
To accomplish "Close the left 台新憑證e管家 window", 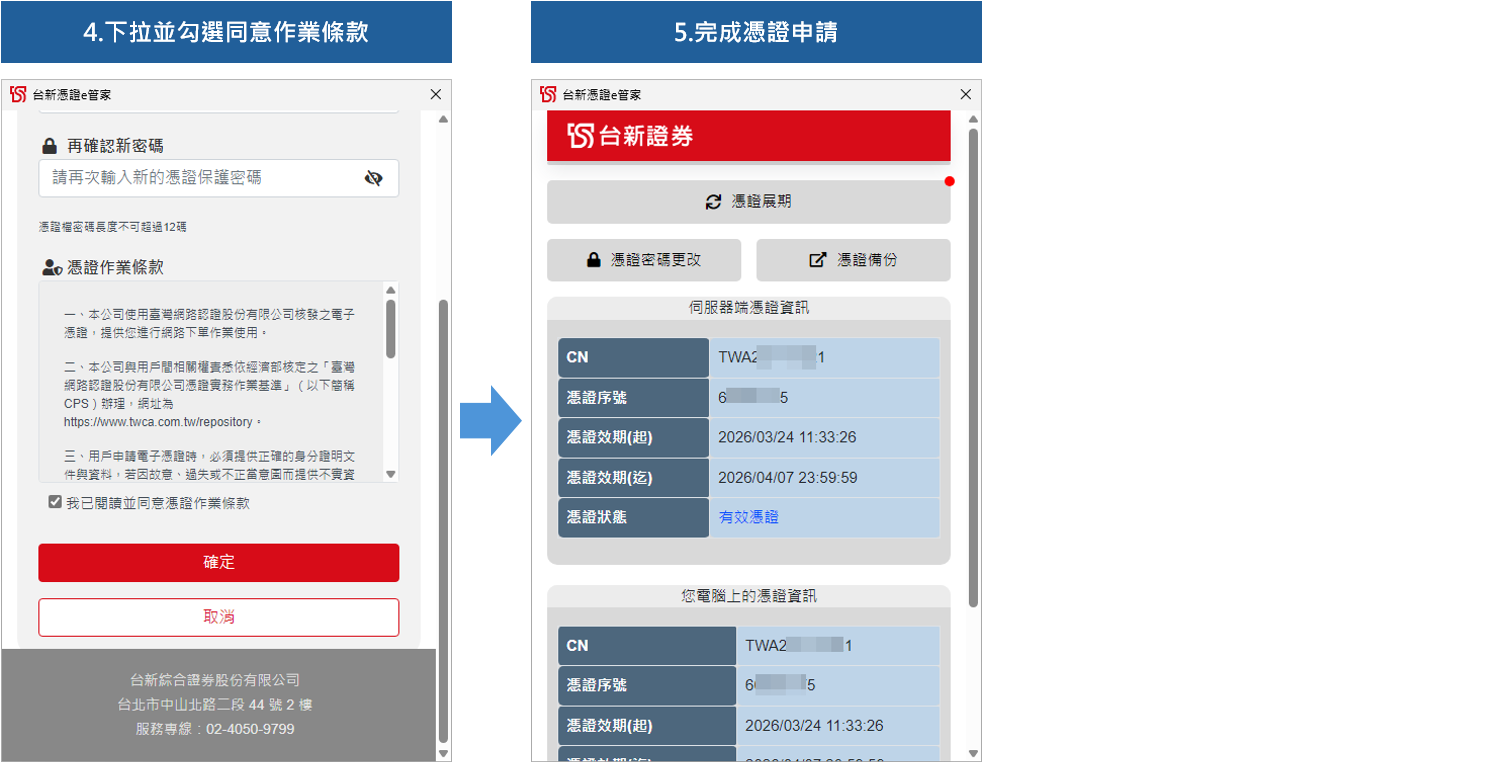I will pos(435,94).
